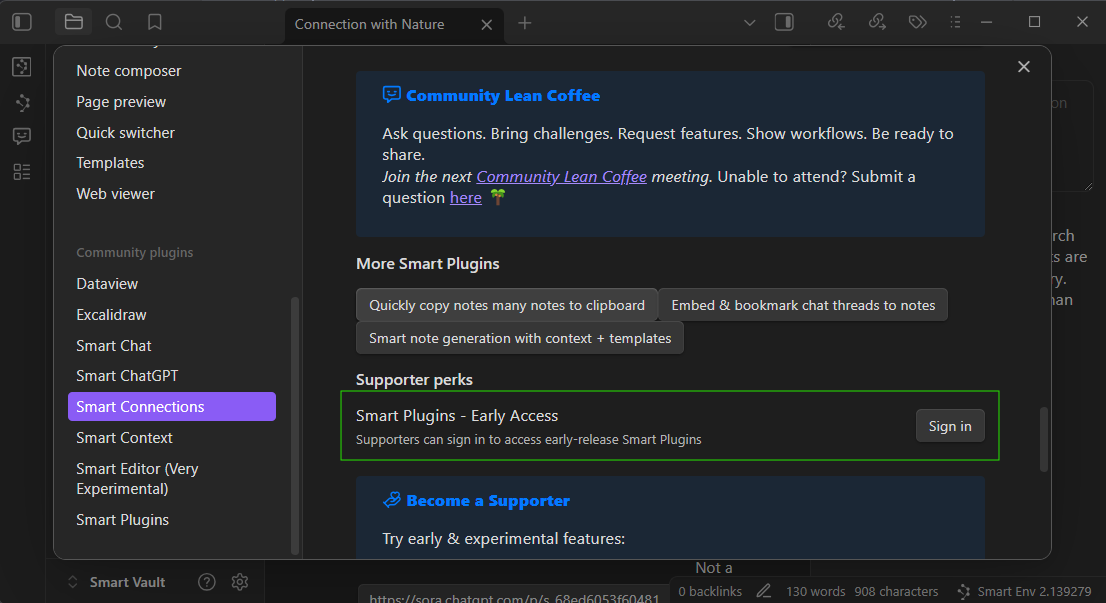1106x603 pixels.
Task: Select Smart Context in settings sidebar
Action: [124, 438]
